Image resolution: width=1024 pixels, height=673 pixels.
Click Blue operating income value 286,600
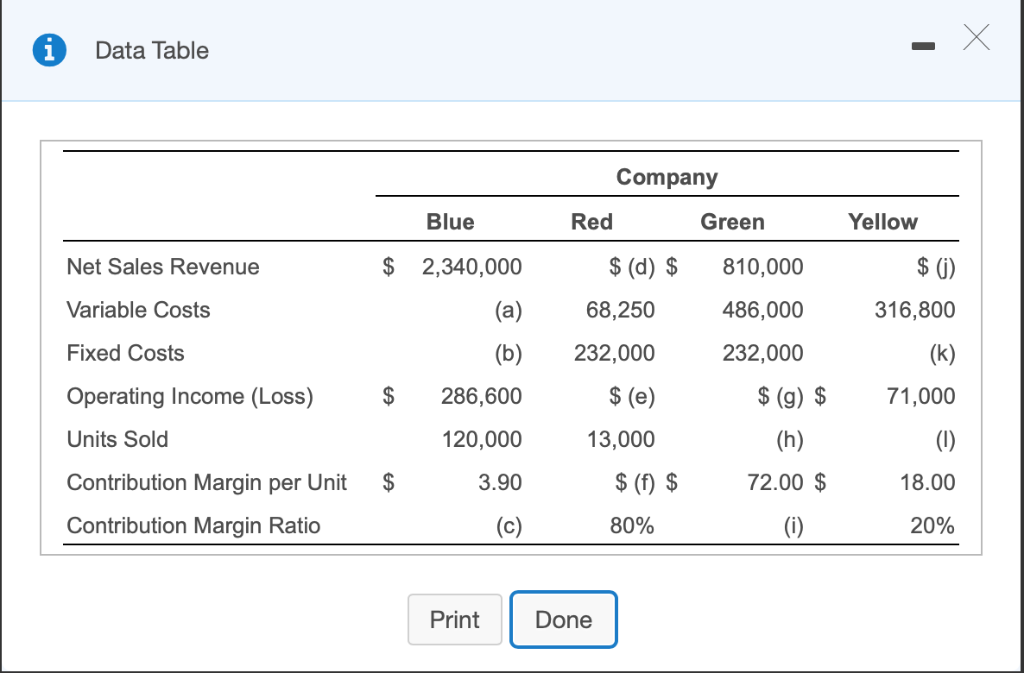(481, 396)
